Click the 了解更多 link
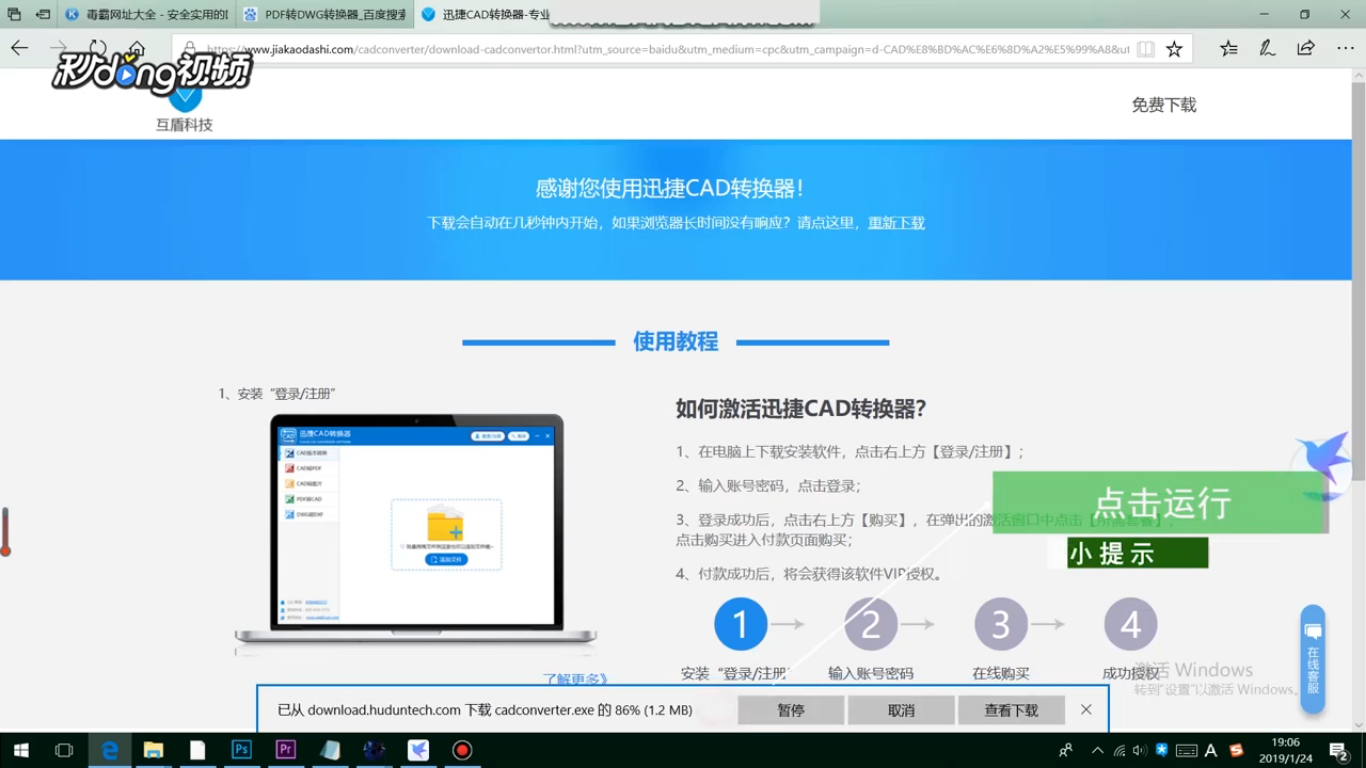 click(x=575, y=679)
